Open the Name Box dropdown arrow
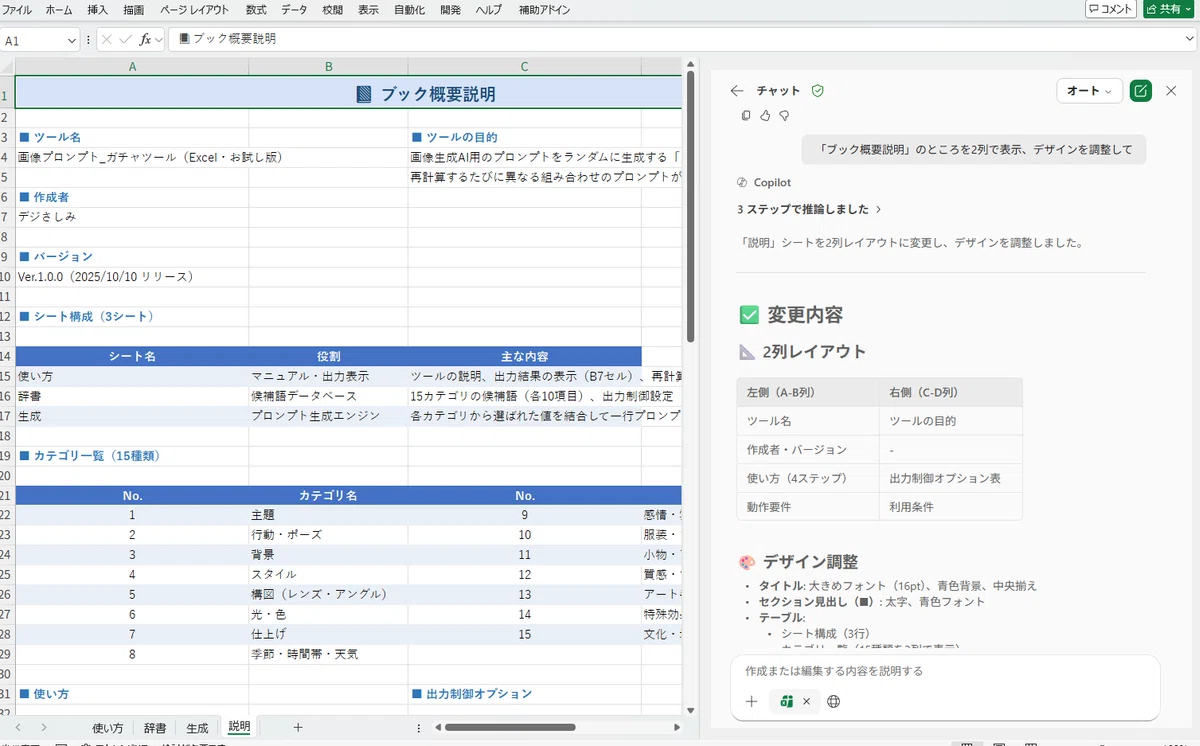 point(71,40)
